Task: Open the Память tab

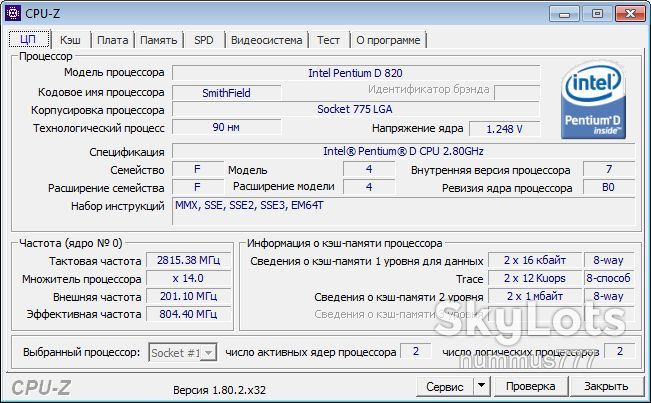Action: click(x=158, y=40)
